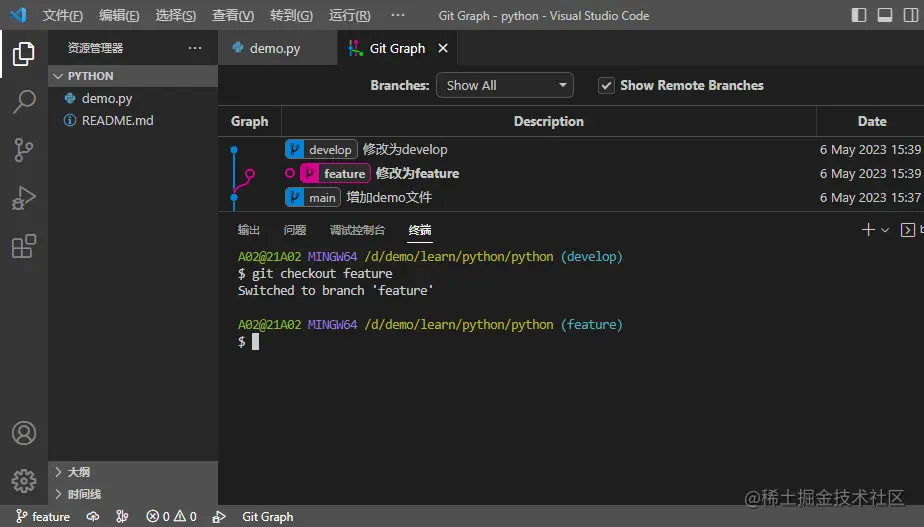Switch to the demo.py editor tab
This screenshot has height=527, width=924.
[x=278, y=48]
